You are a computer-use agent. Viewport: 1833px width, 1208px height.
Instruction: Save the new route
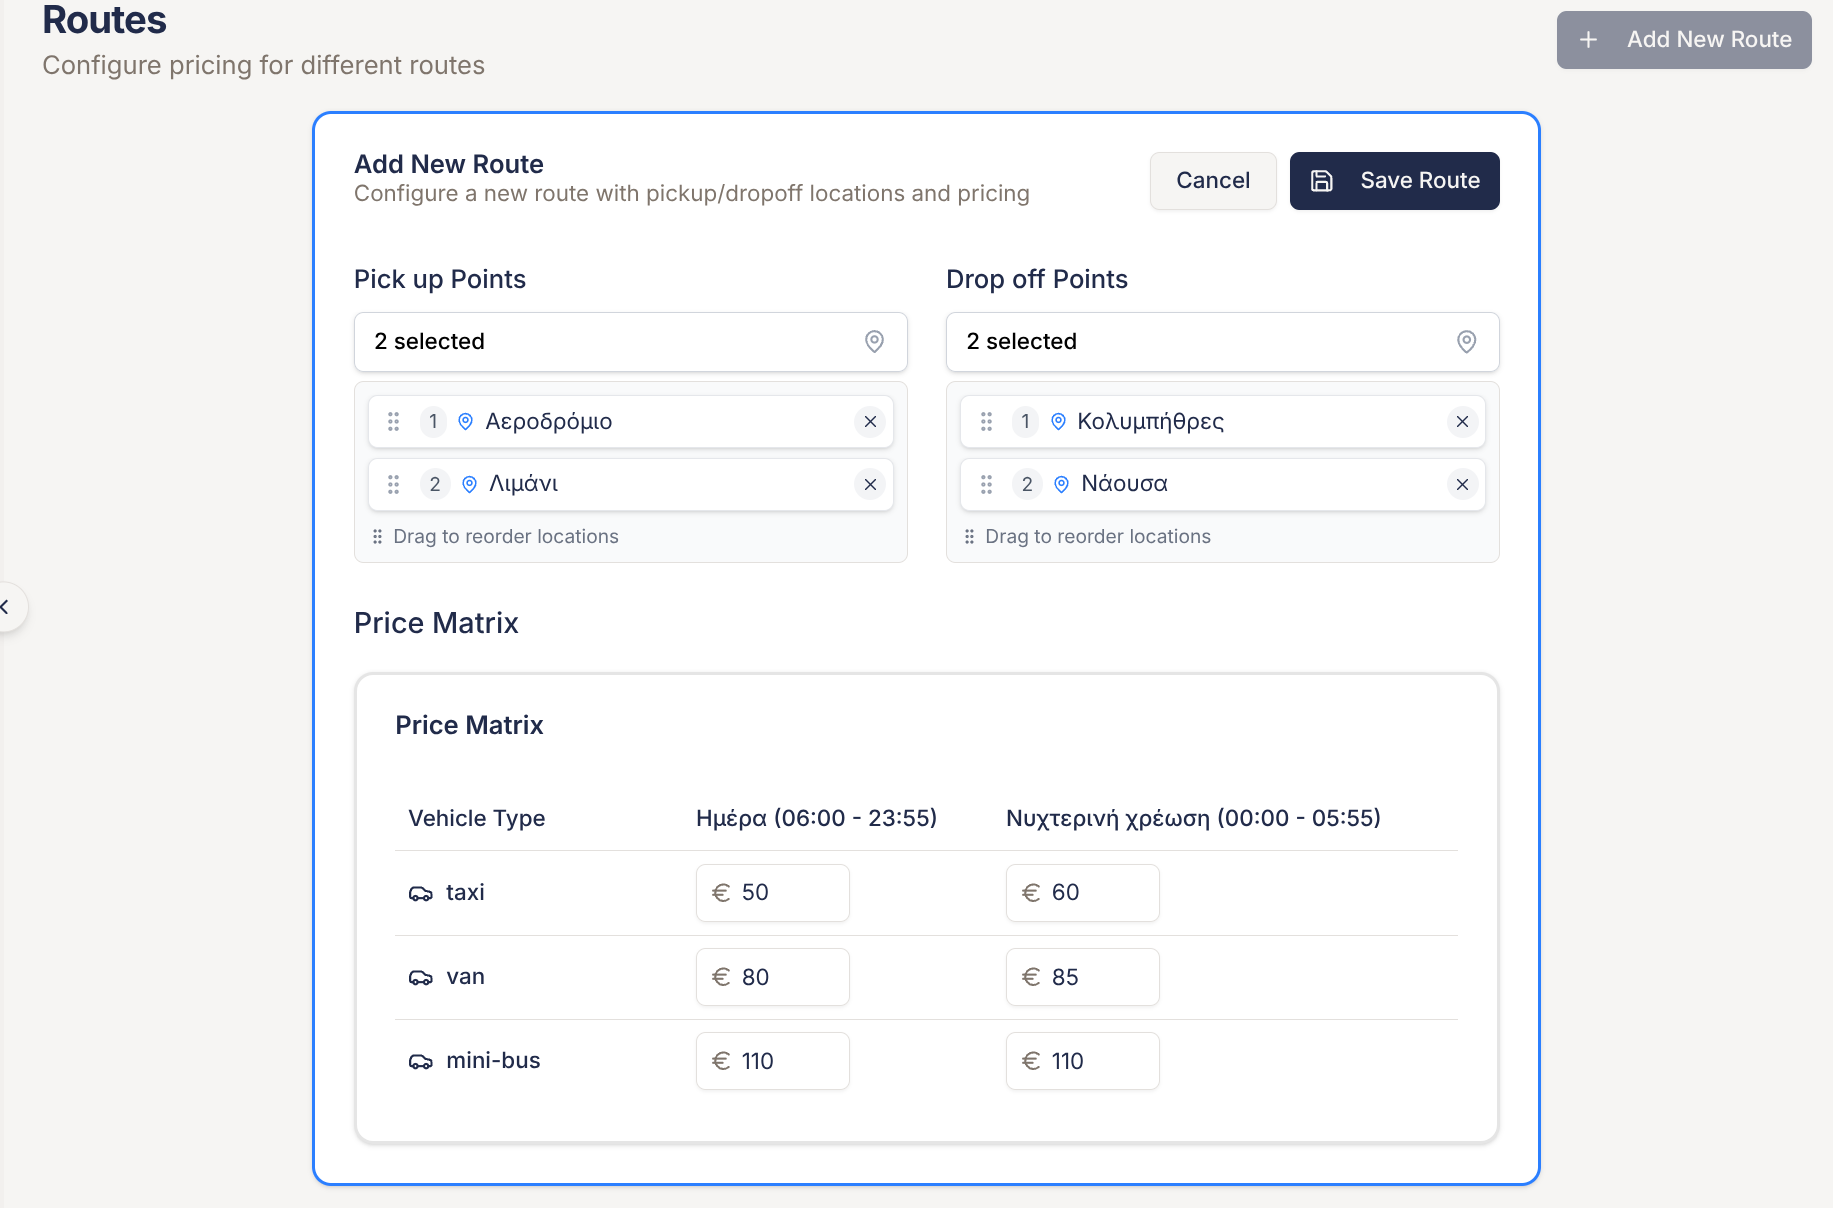(x=1394, y=181)
